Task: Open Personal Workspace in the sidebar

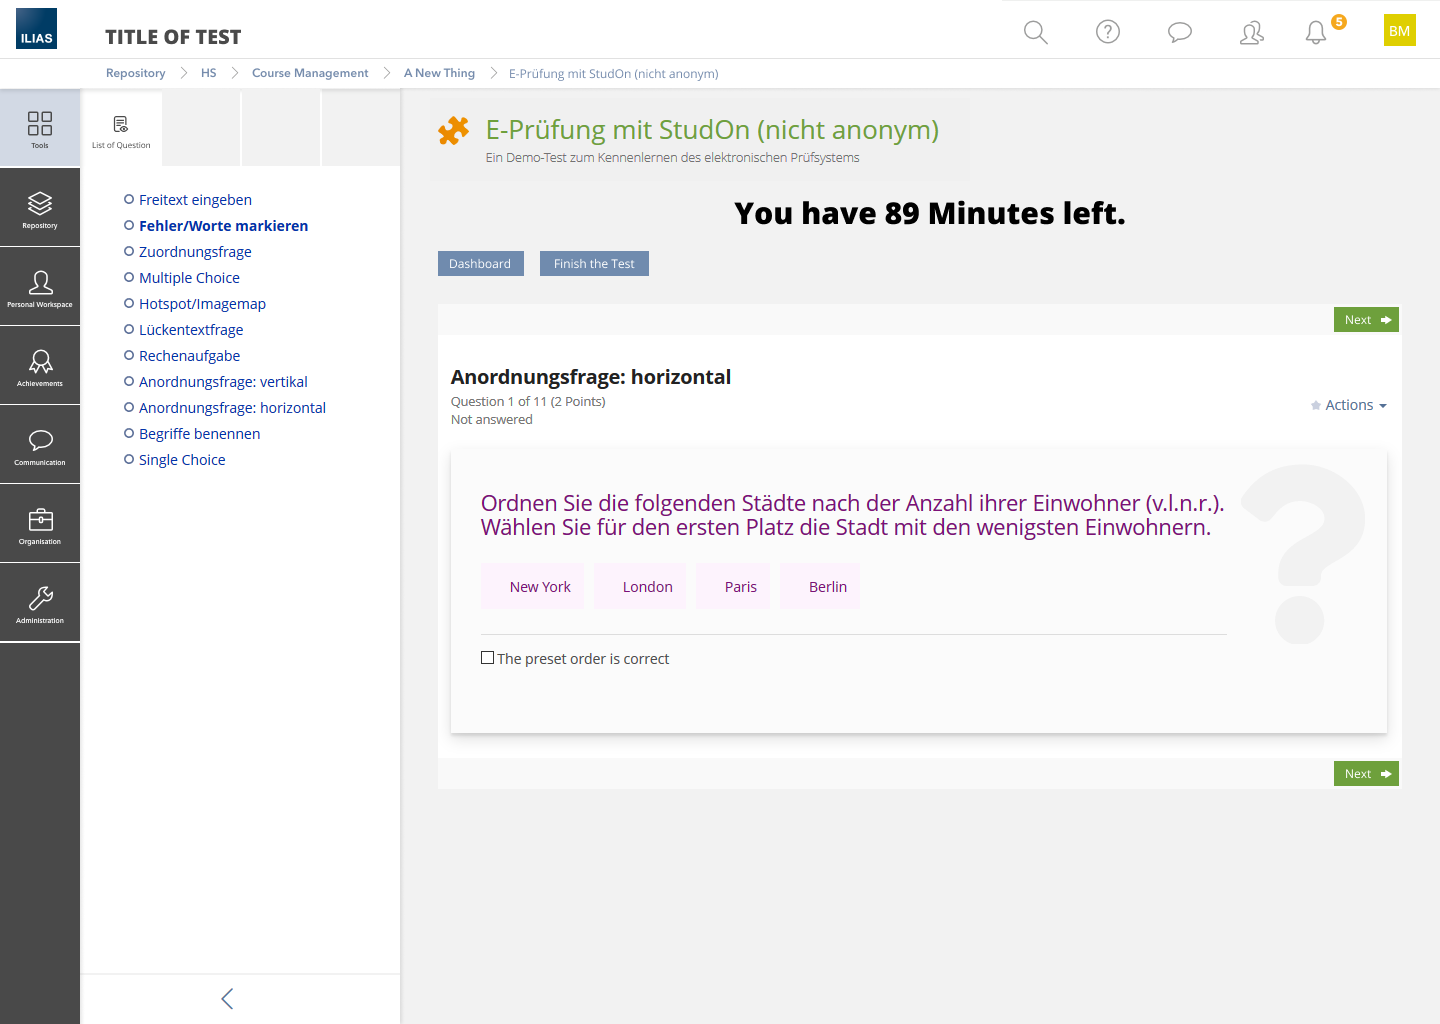Action: click(x=40, y=286)
